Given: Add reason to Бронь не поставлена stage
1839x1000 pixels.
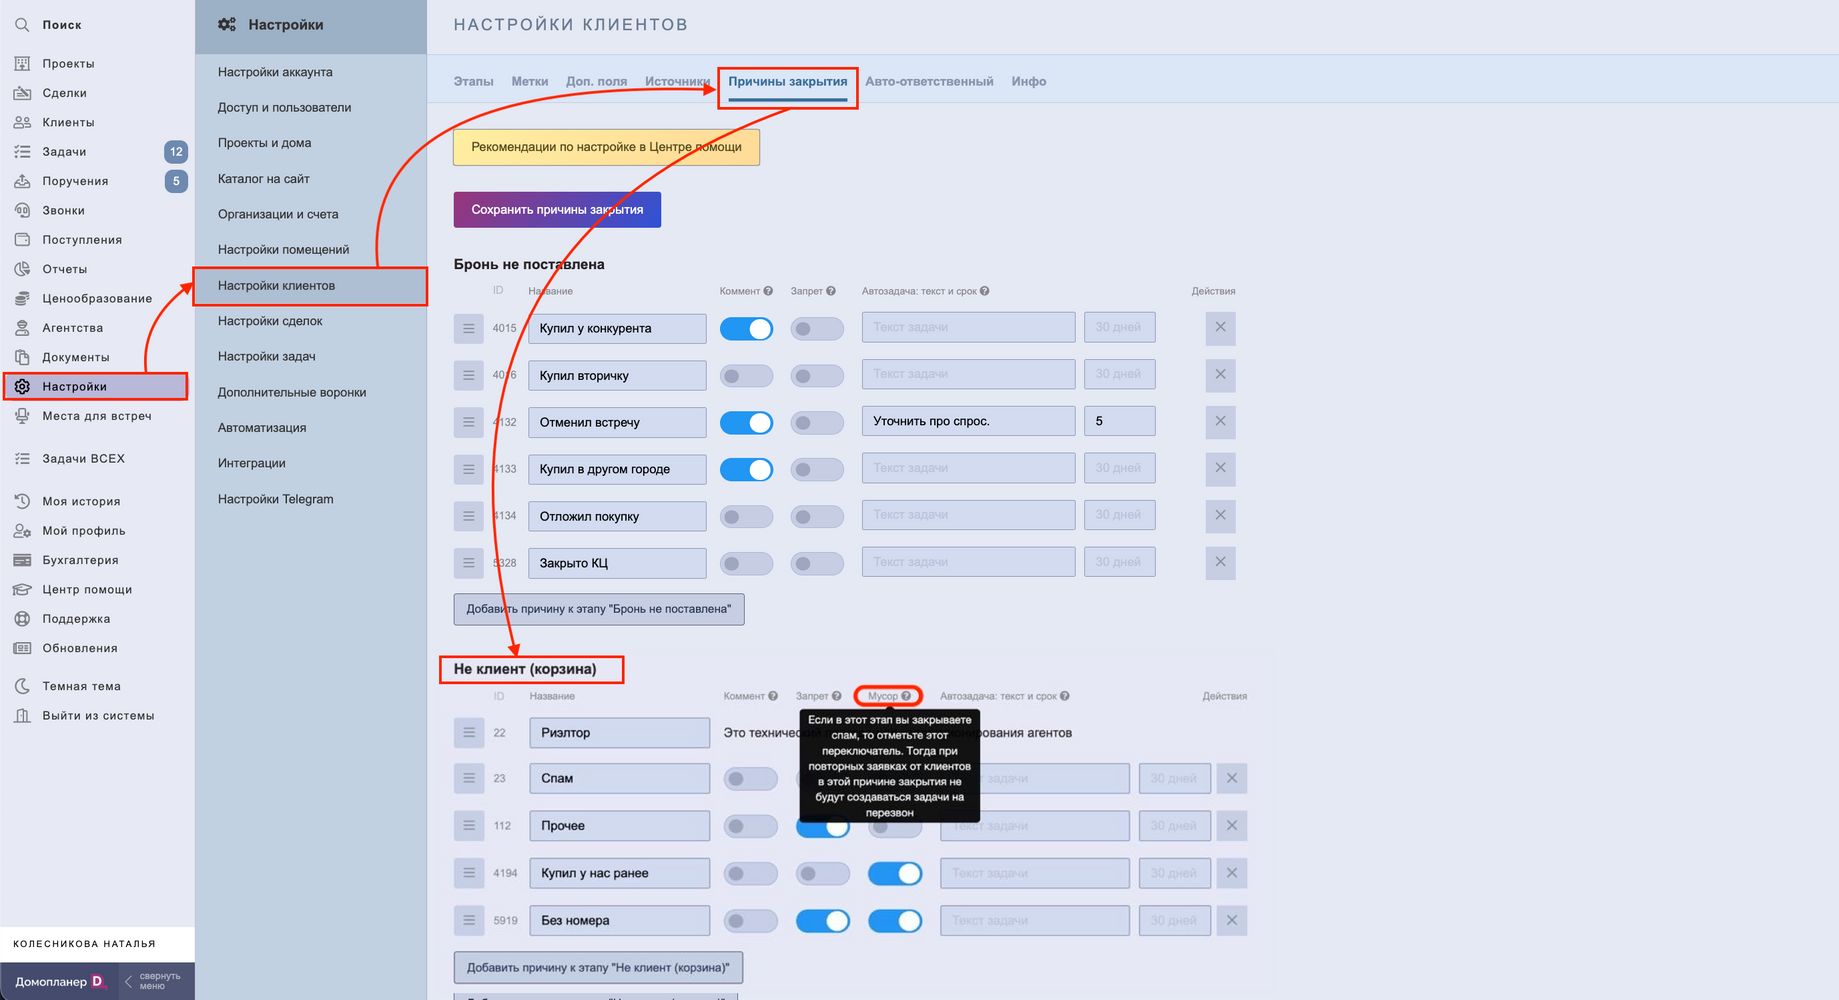Looking at the screenshot, I should click(599, 609).
